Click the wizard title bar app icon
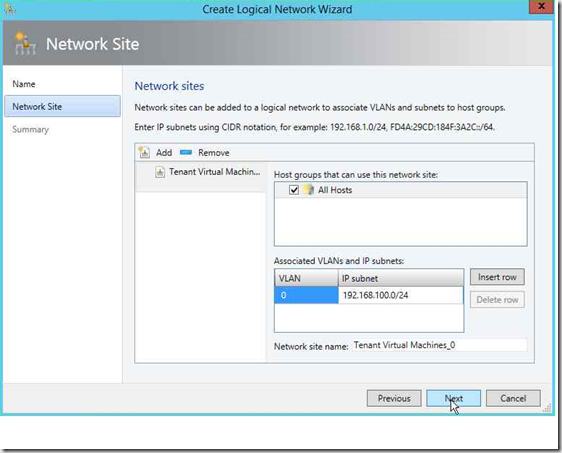The height and width of the screenshot is (453, 562). tap(10, 9)
